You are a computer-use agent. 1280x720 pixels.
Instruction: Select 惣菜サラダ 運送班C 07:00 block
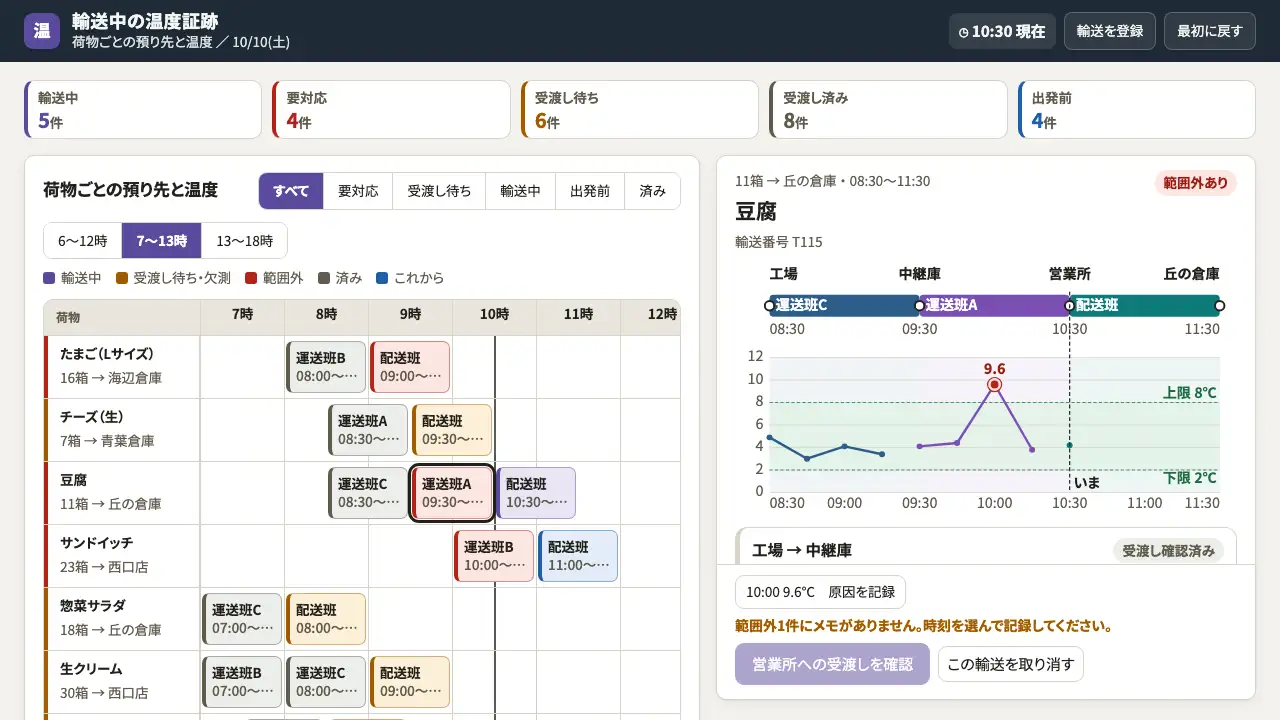[x=242, y=619]
